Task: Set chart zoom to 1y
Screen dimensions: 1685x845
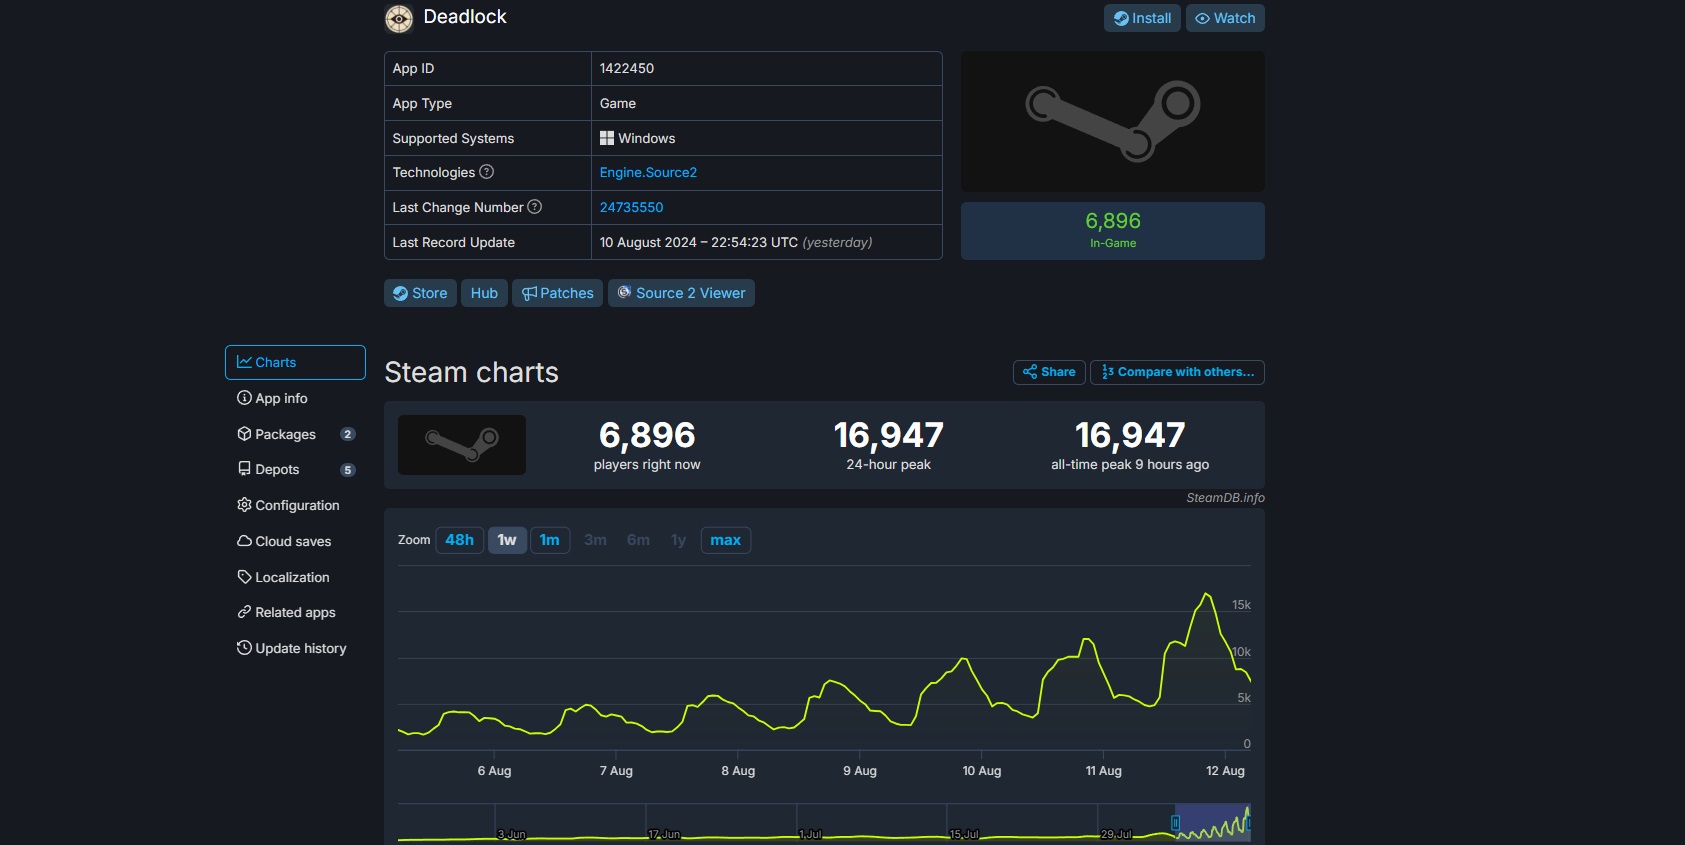Action: coord(679,540)
